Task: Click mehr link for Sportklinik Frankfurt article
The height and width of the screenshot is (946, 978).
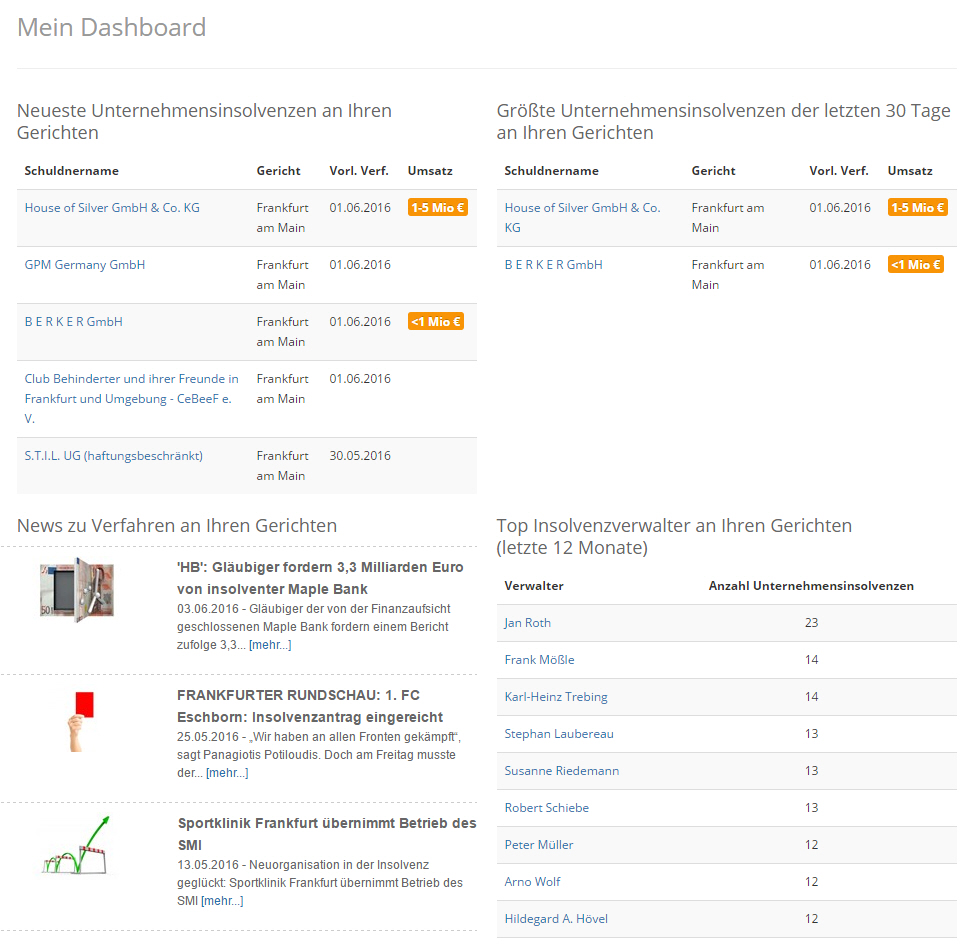Action: [x=222, y=901]
